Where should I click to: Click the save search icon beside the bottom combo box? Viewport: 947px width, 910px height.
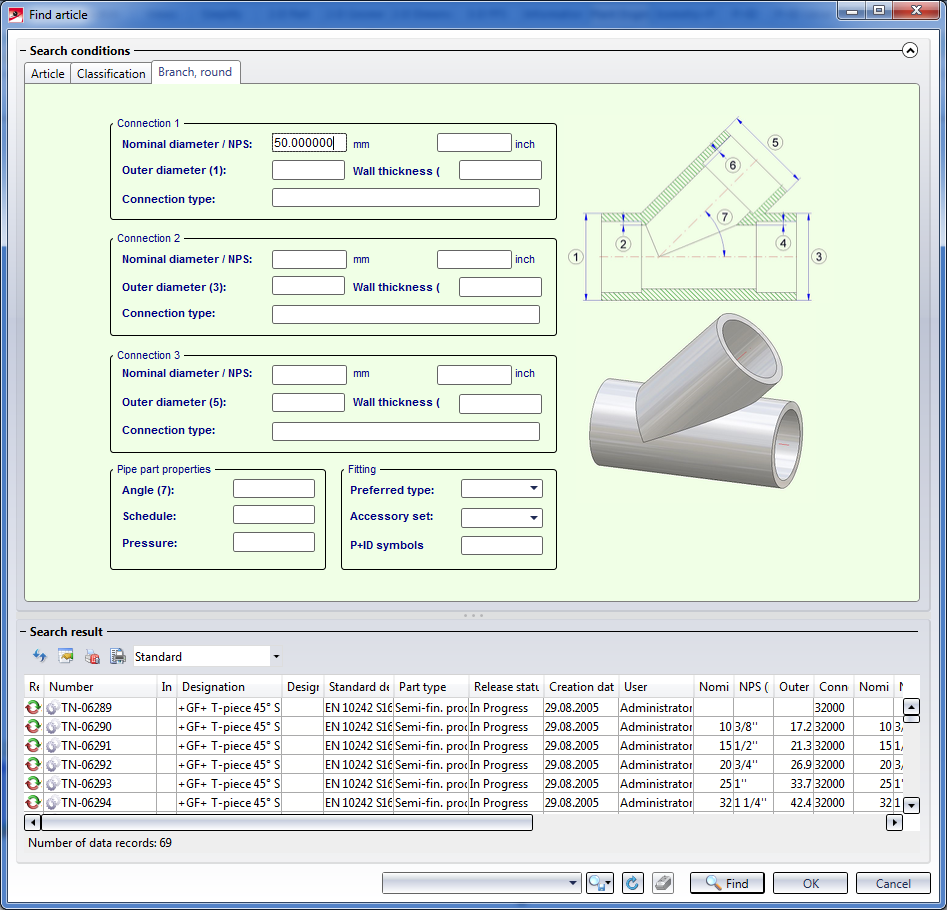(600, 883)
